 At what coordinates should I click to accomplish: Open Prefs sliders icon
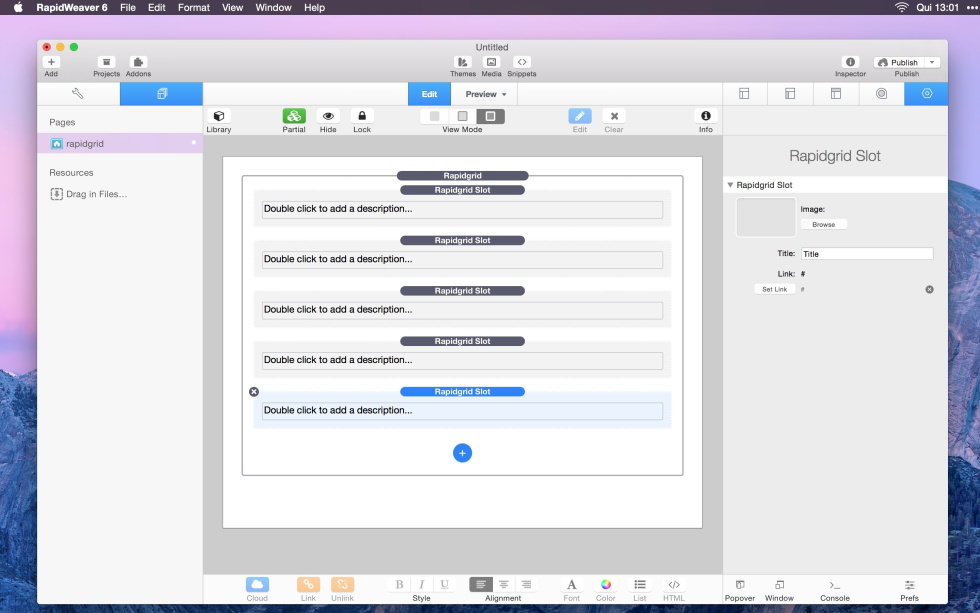pyautogui.click(x=909, y=585)
